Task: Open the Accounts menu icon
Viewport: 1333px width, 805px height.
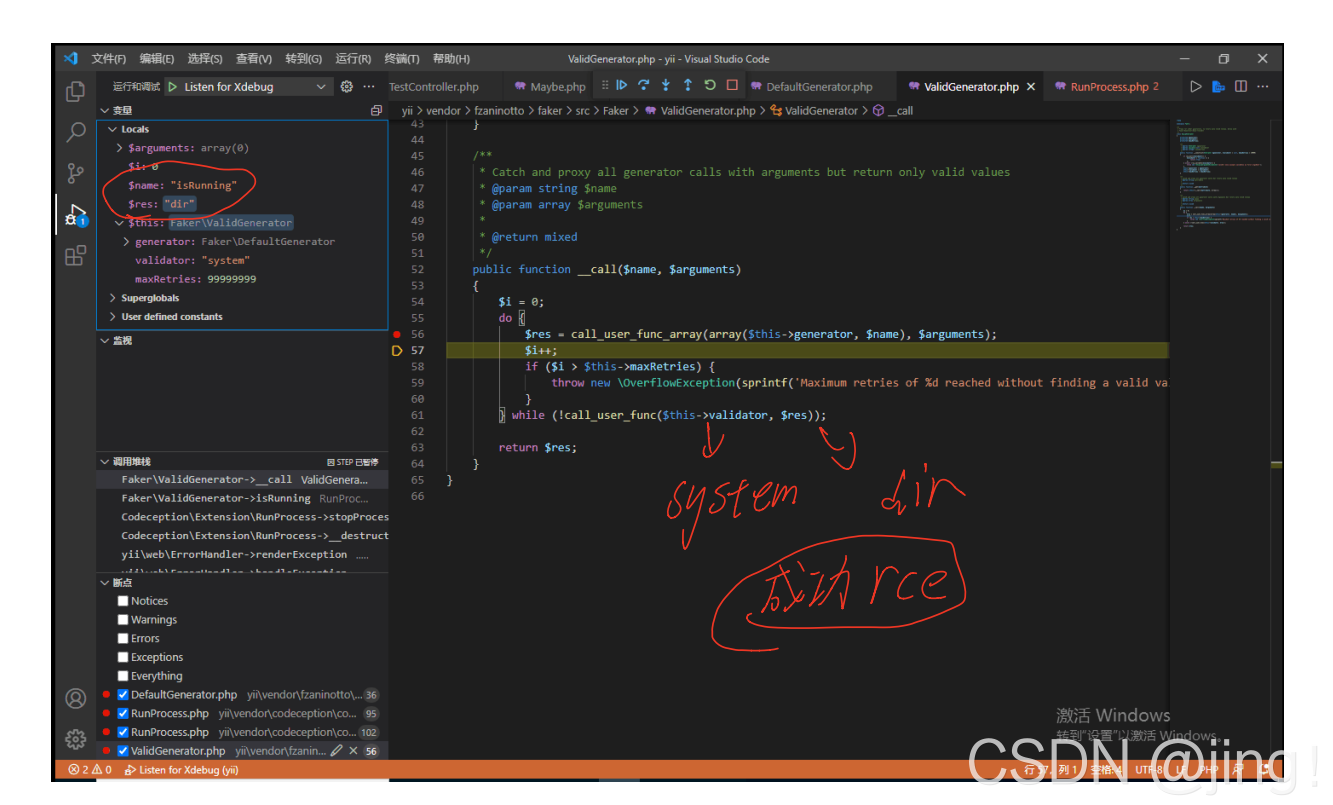Action: pos(75,698)
